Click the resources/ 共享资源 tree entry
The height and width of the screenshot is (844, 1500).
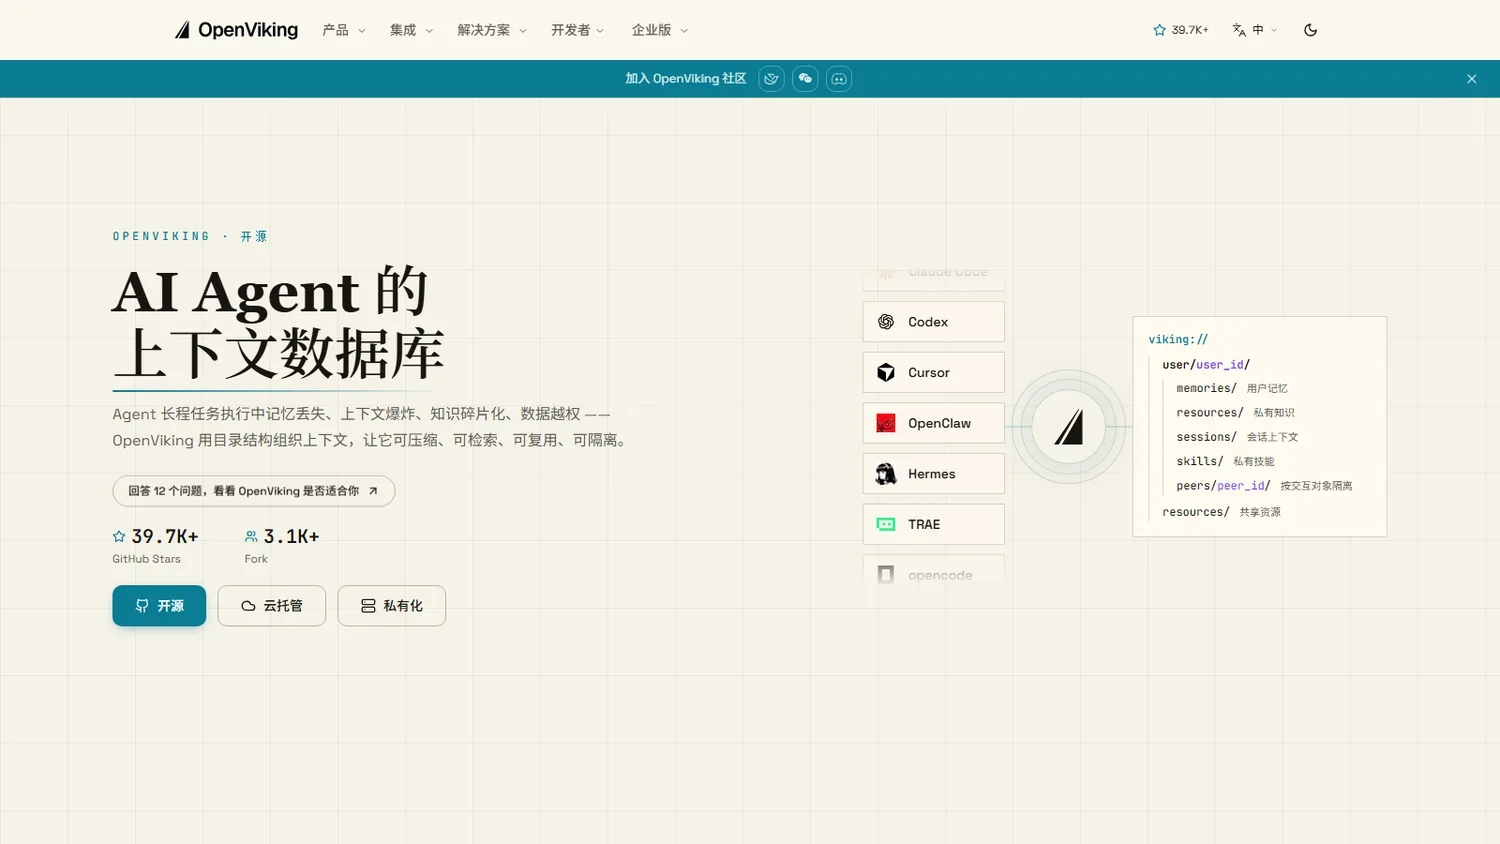[1221, 512]
